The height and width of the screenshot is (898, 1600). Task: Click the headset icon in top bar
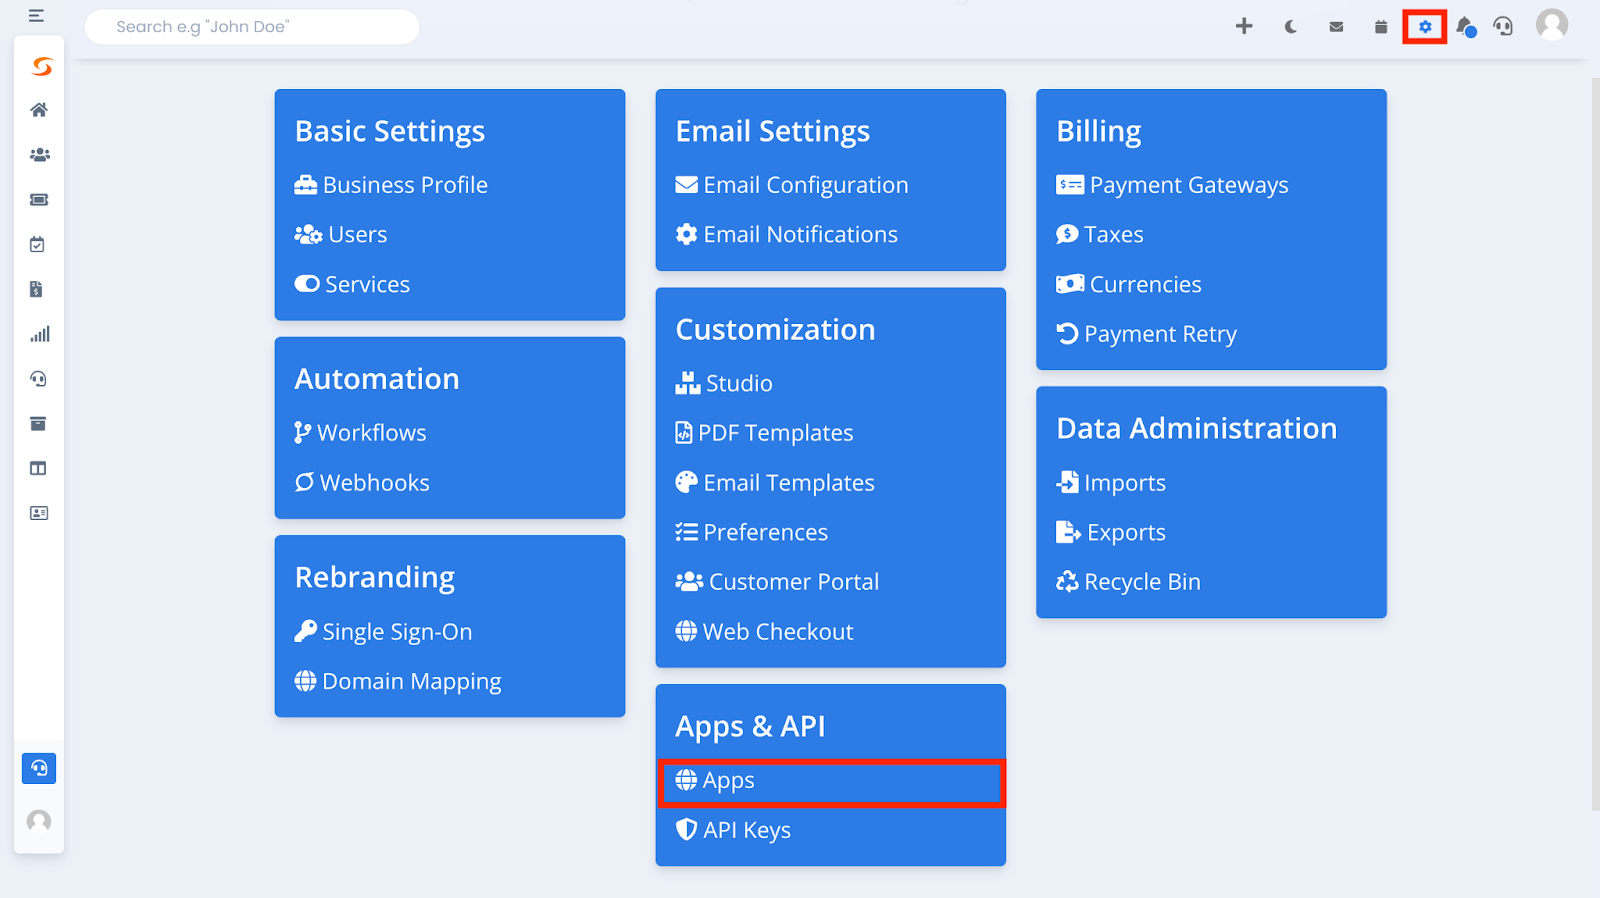tap(1503, 27)
